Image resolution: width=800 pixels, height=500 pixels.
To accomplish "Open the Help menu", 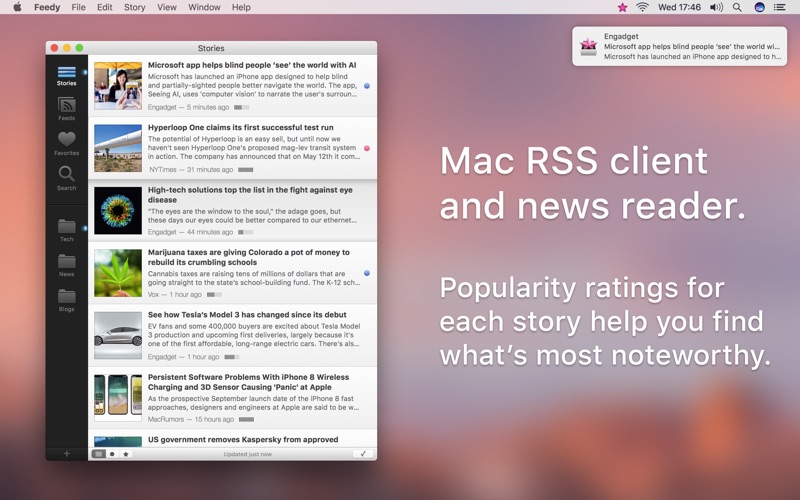I will [x=241, y=7].
